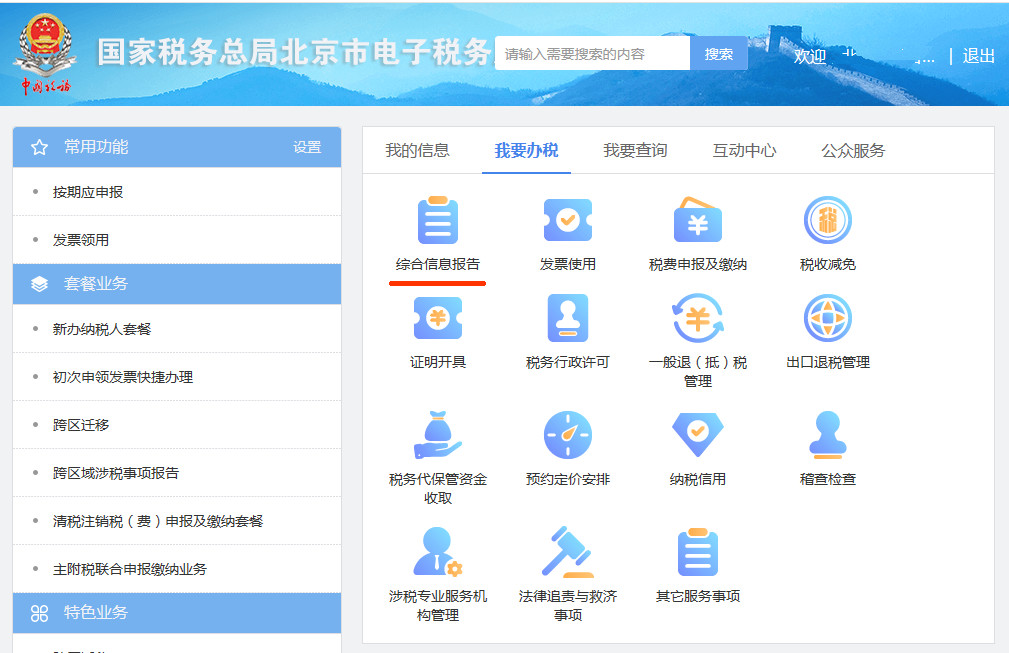Open the 互动中心 tab

(x=743, y=148)
